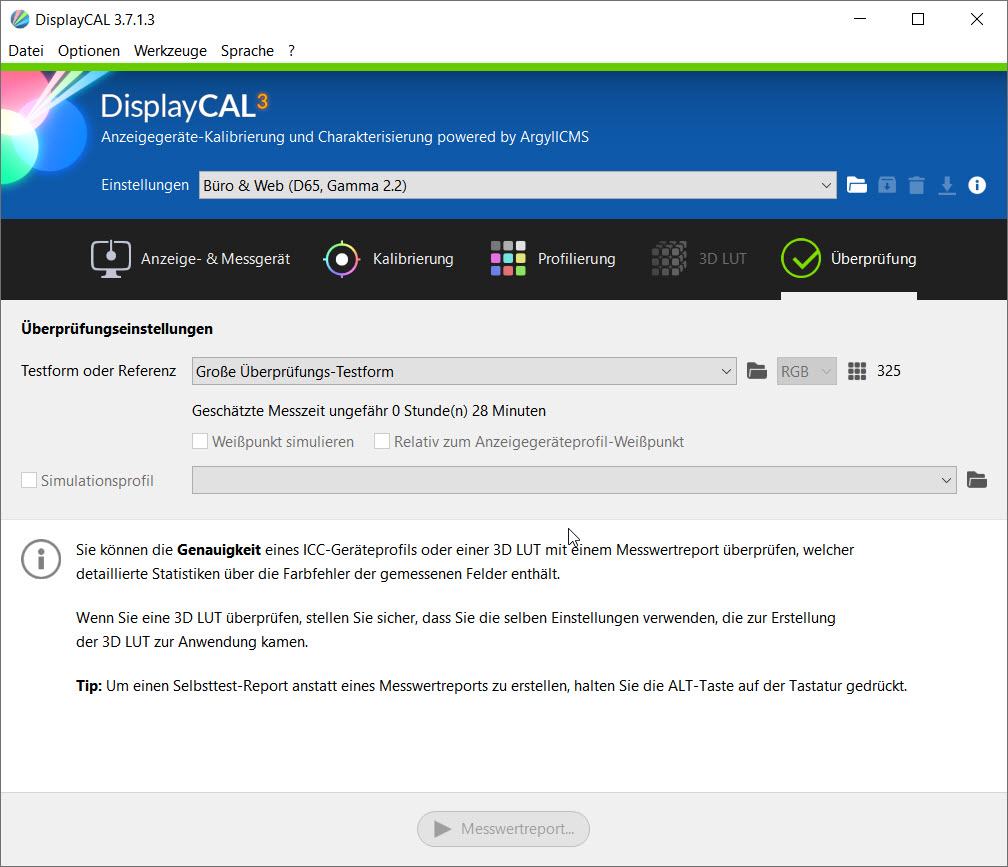Click the bold Tip: label
Image resolution: width=1008 pixels, height=867 pixels.
(89, 686)
